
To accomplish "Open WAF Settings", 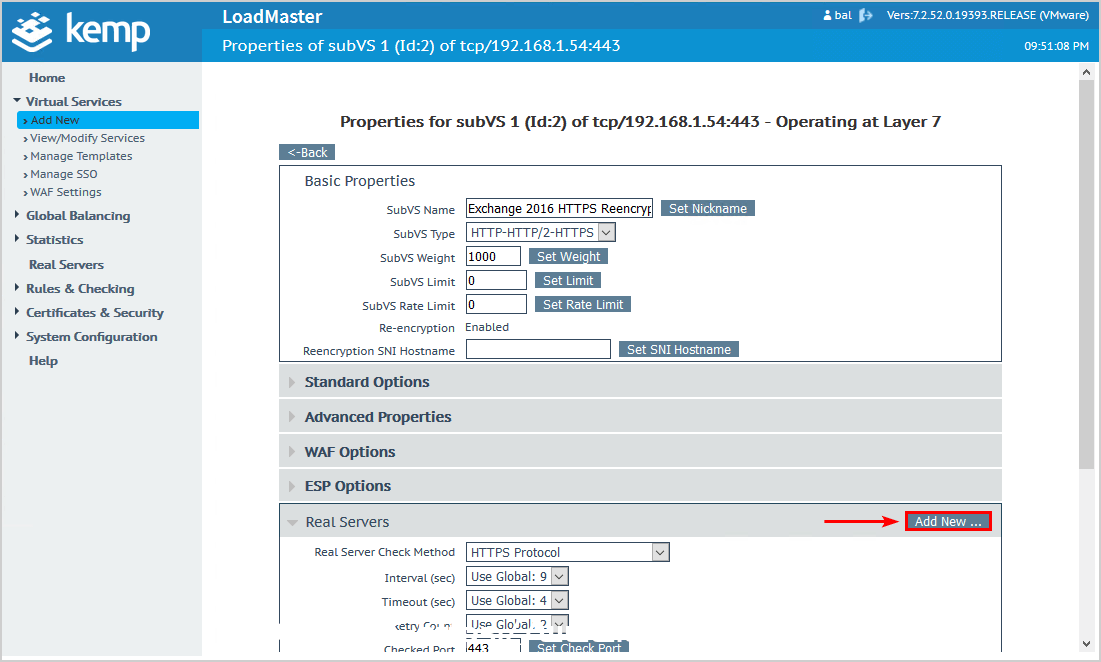I will pos(65,192).
